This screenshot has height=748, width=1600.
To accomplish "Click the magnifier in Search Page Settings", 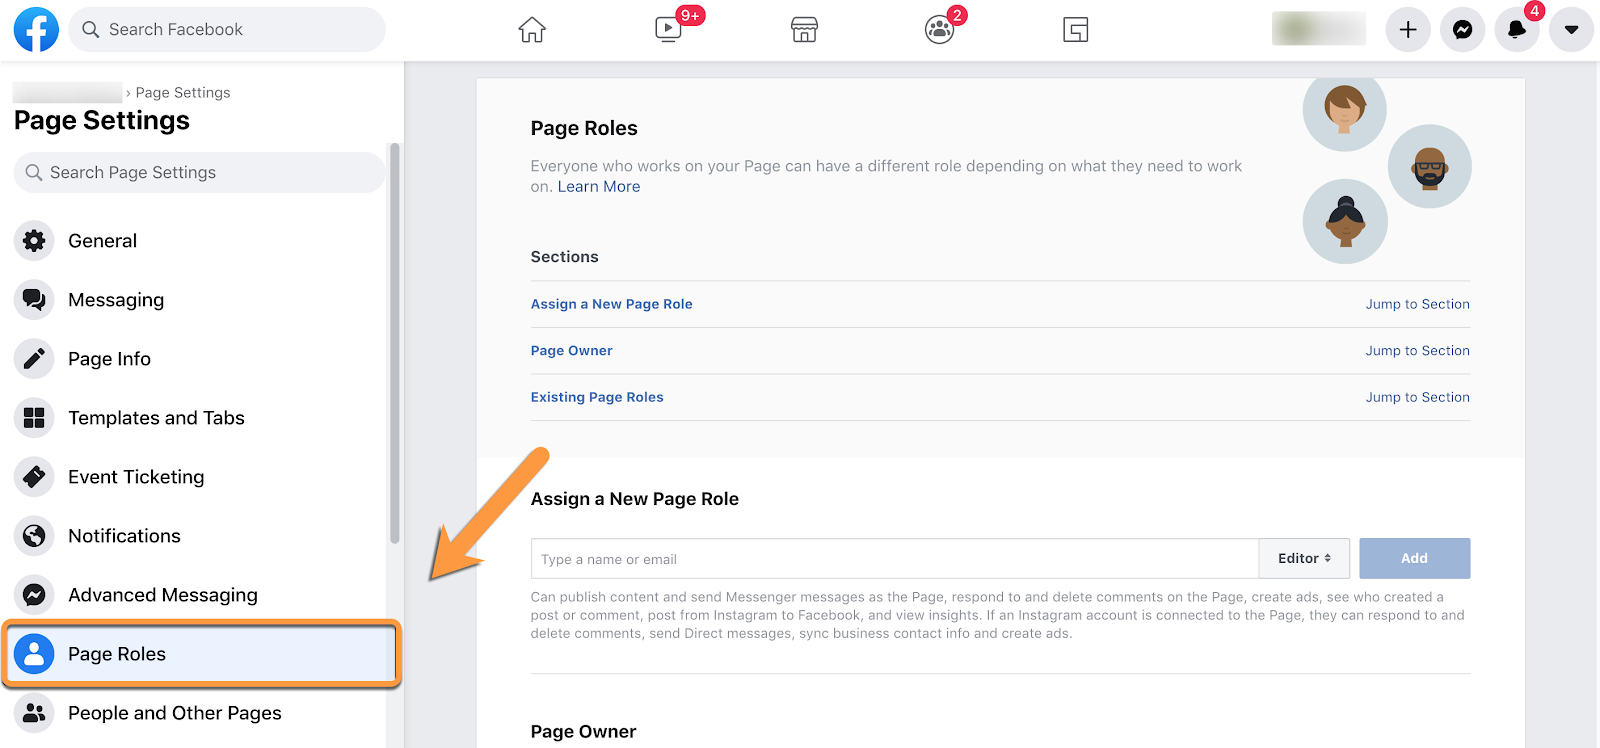I will point(33,173).
